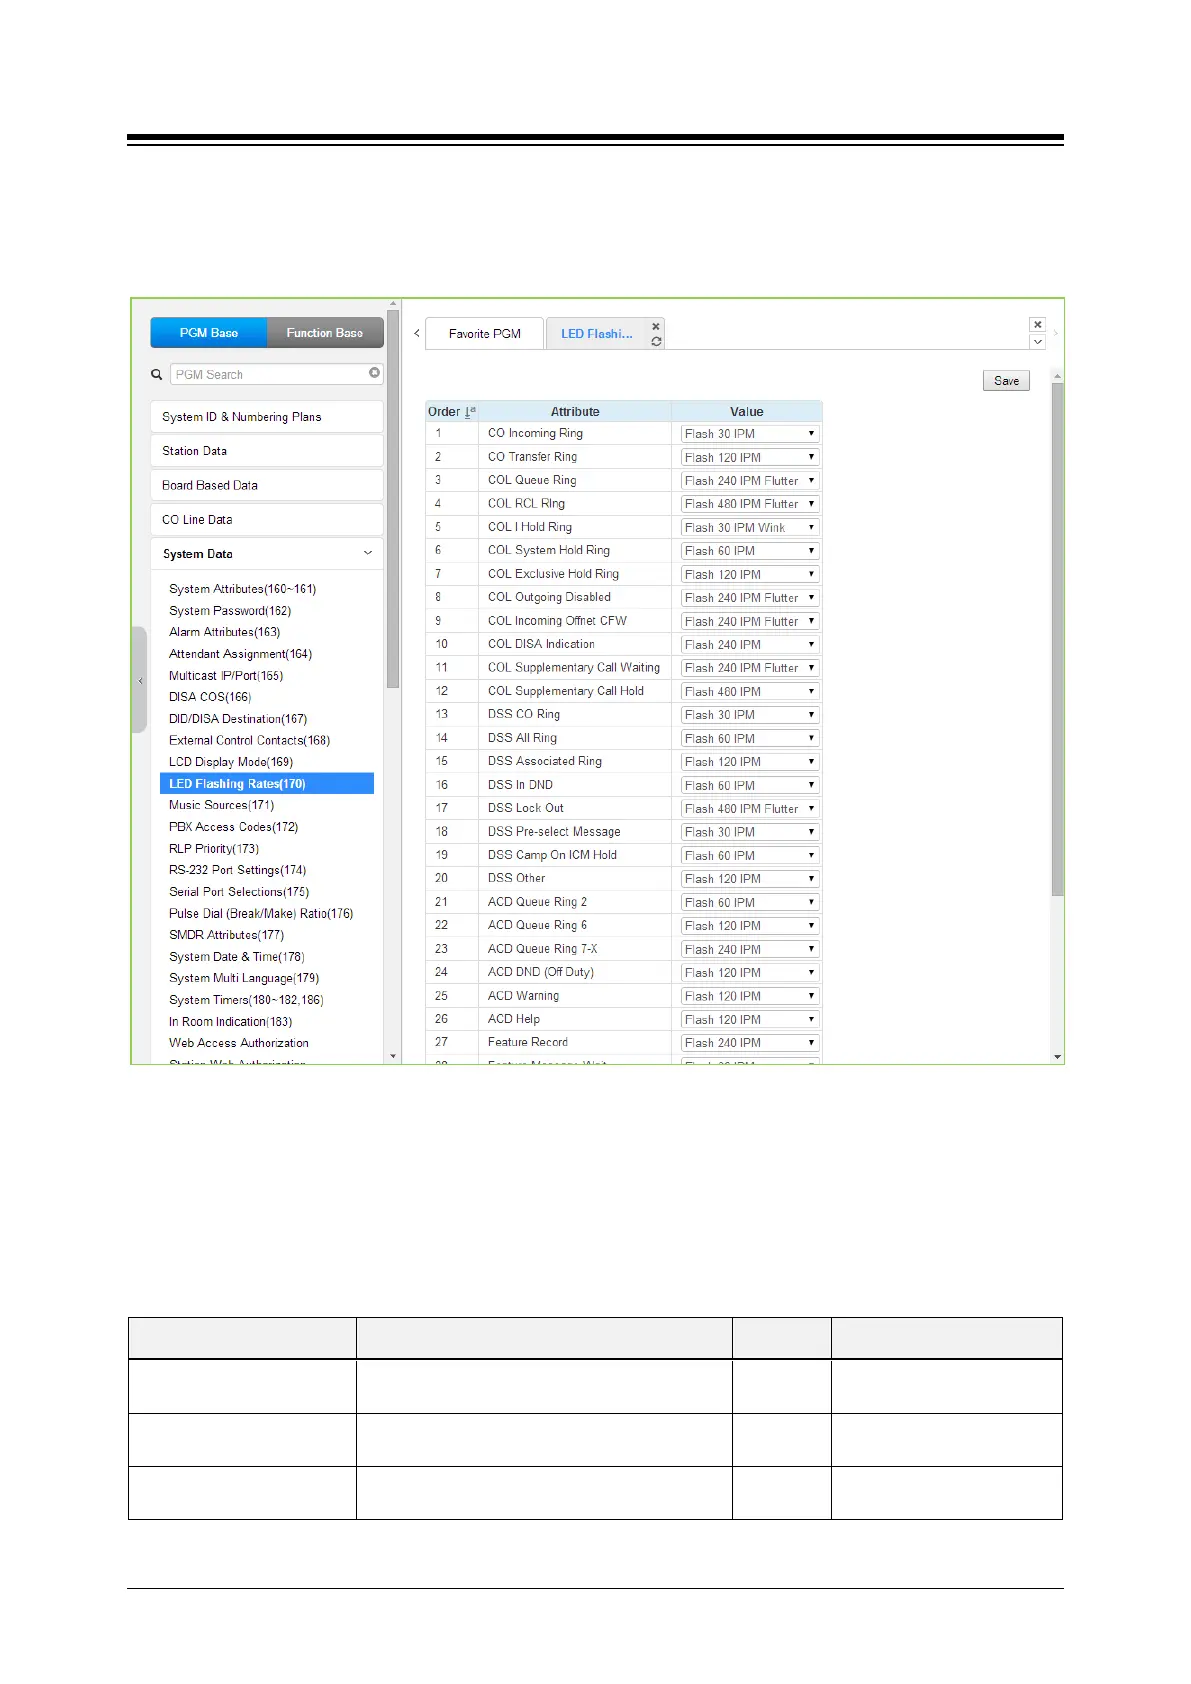The height and width of the screenshot is (1684, 1191).
Task: Click sidebar scrollbar down arrow
Action: pyautogui.click(x=392, y=1056)
